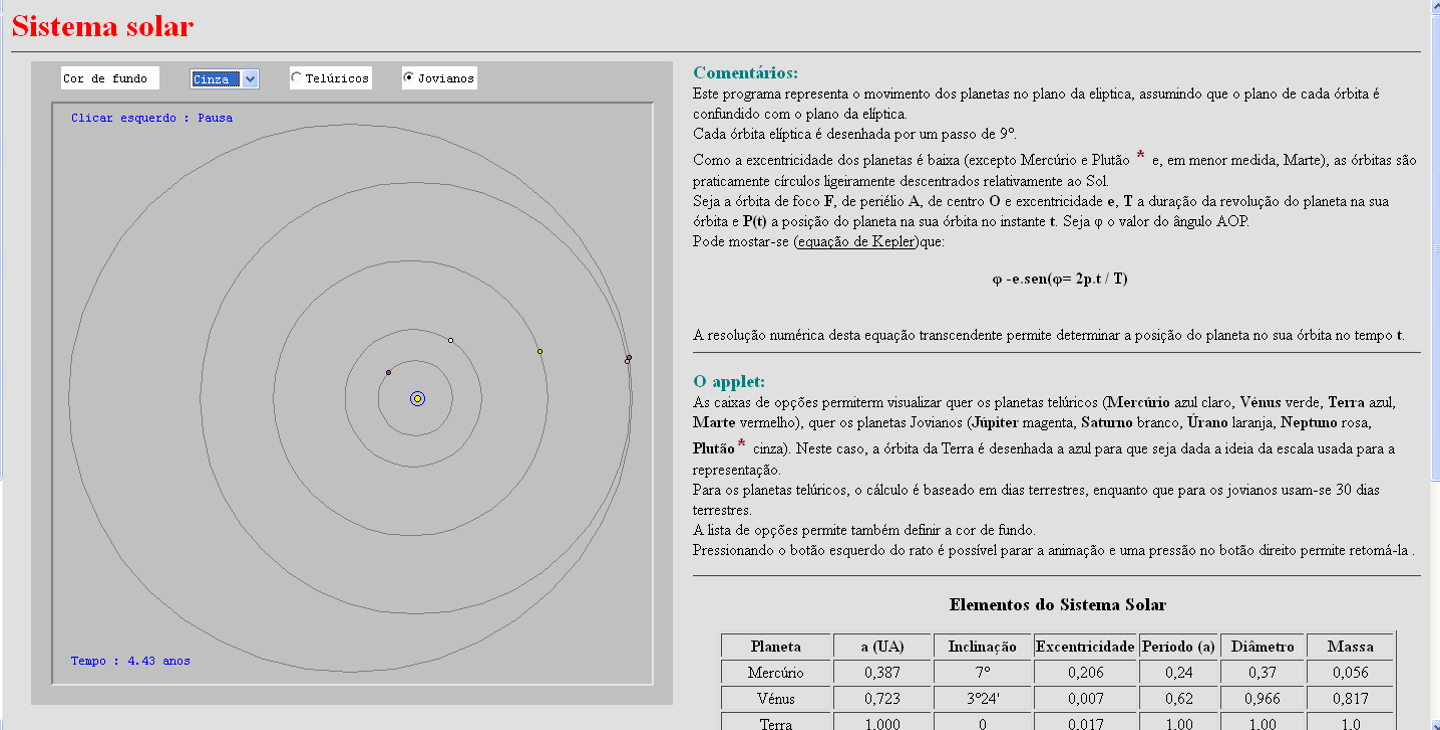Select the Jovianos radio button

[409, 78]
